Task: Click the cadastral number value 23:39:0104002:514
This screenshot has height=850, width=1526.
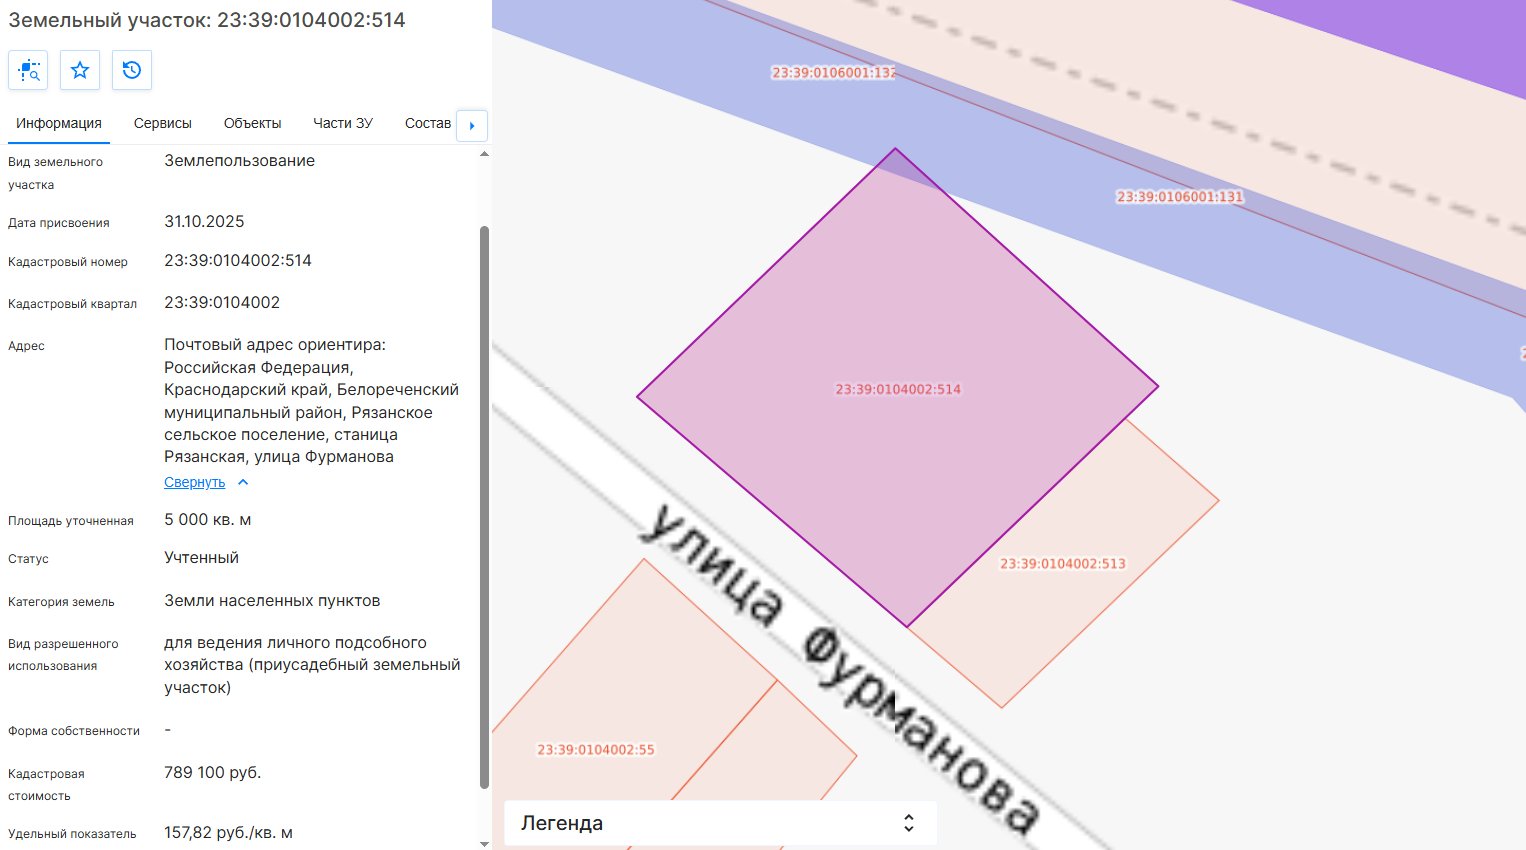Action: point(238,261)
